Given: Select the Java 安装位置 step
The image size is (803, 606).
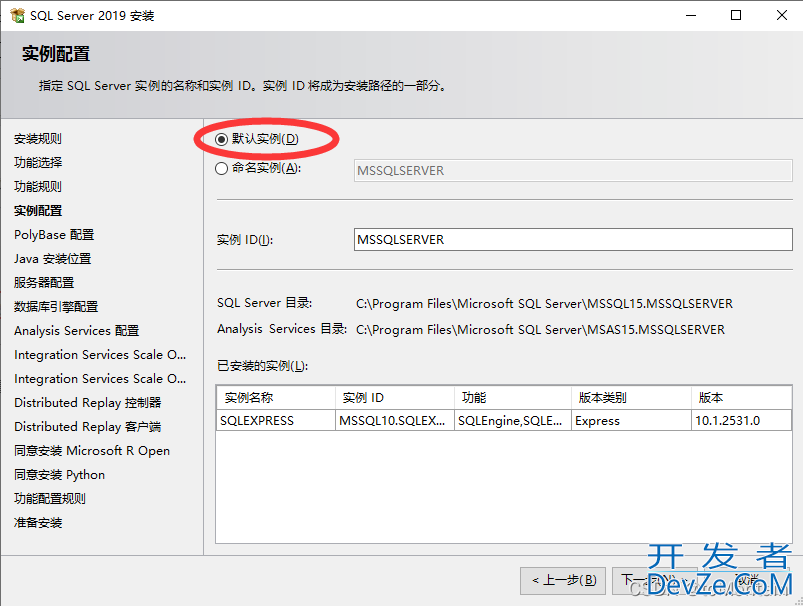Looking at the screenshot, I should [52, 259].
